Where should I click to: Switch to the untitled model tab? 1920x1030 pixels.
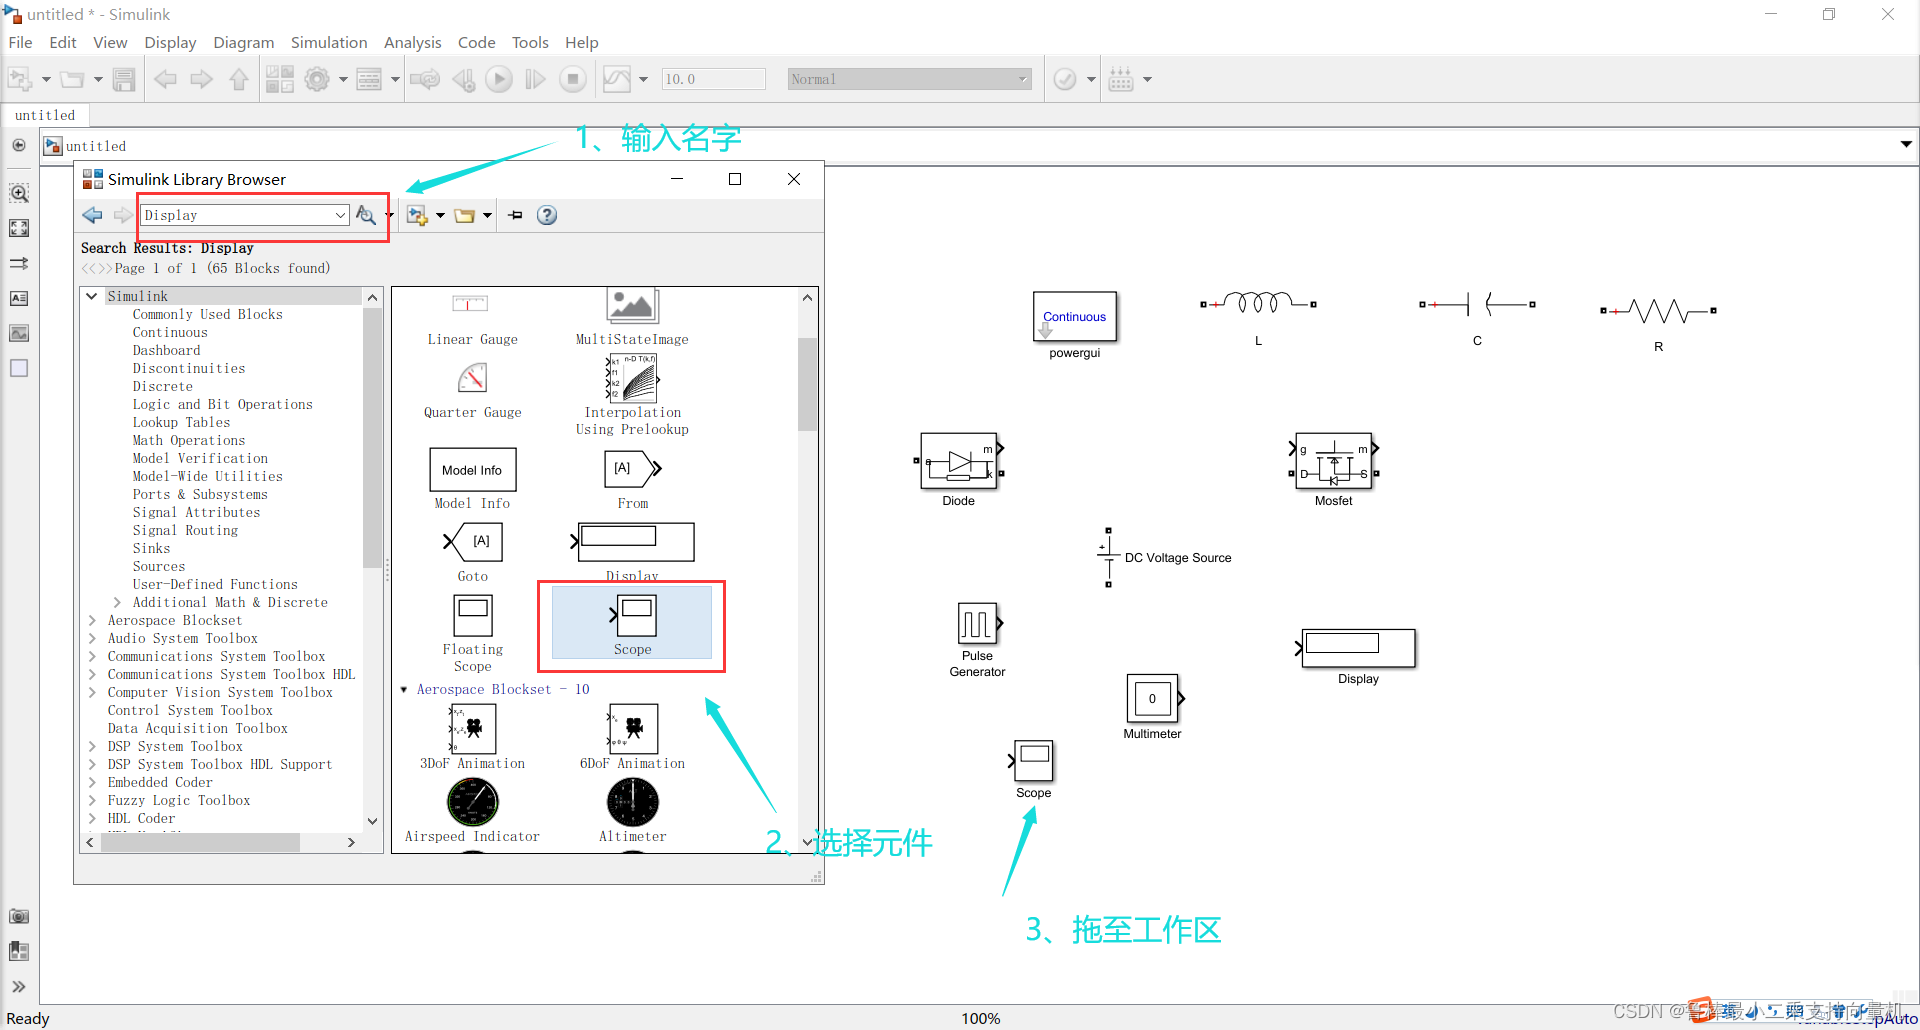[x=45, y=115]
